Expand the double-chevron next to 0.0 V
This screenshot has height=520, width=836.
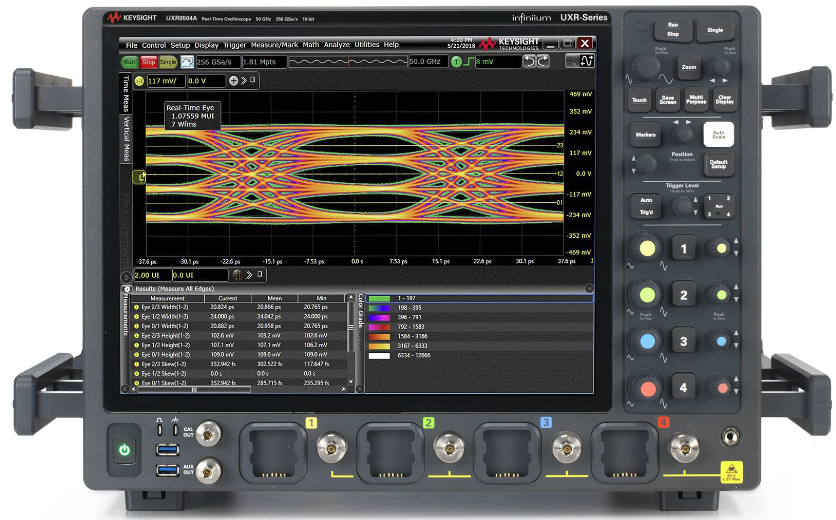tap(246, 80)
